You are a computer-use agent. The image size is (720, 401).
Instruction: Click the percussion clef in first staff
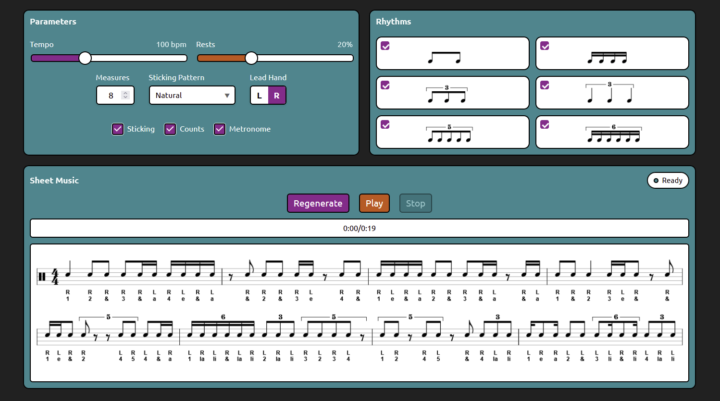[x=42, y=277]
